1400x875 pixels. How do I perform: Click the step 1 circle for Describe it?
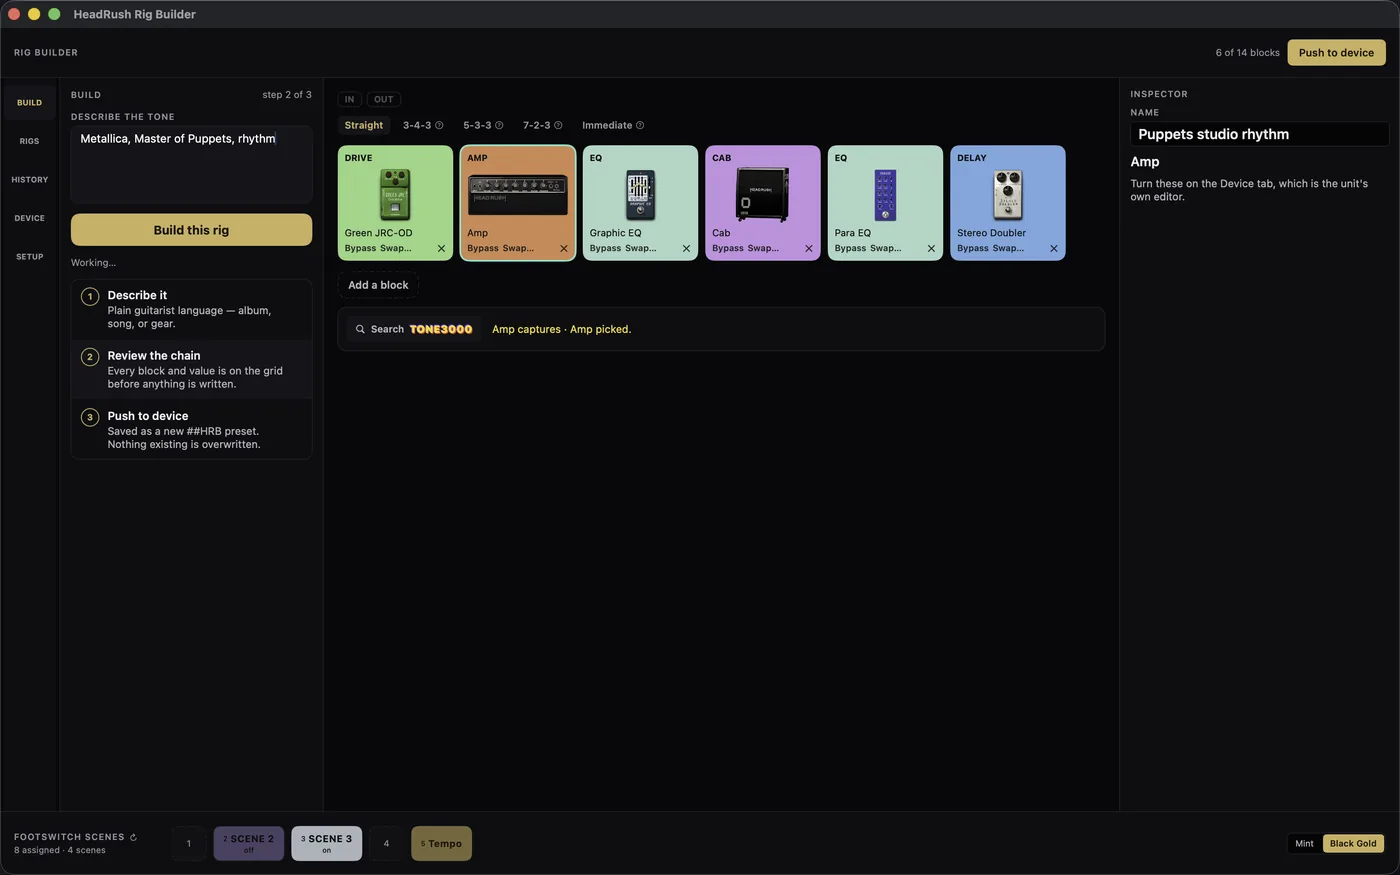click(x=90, y=296)
